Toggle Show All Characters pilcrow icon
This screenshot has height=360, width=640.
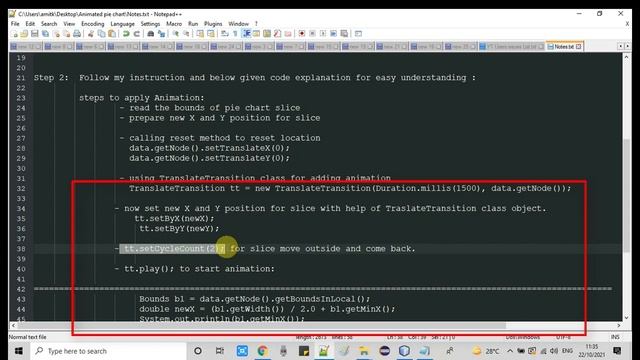[x=236, y=33]
